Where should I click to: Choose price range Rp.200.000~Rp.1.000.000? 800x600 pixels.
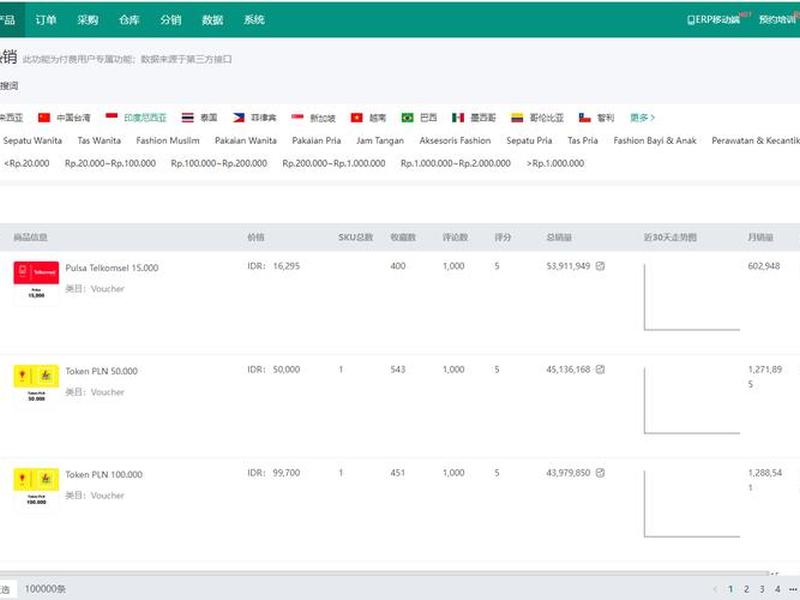pyautogui.click(x=334, y=163)
